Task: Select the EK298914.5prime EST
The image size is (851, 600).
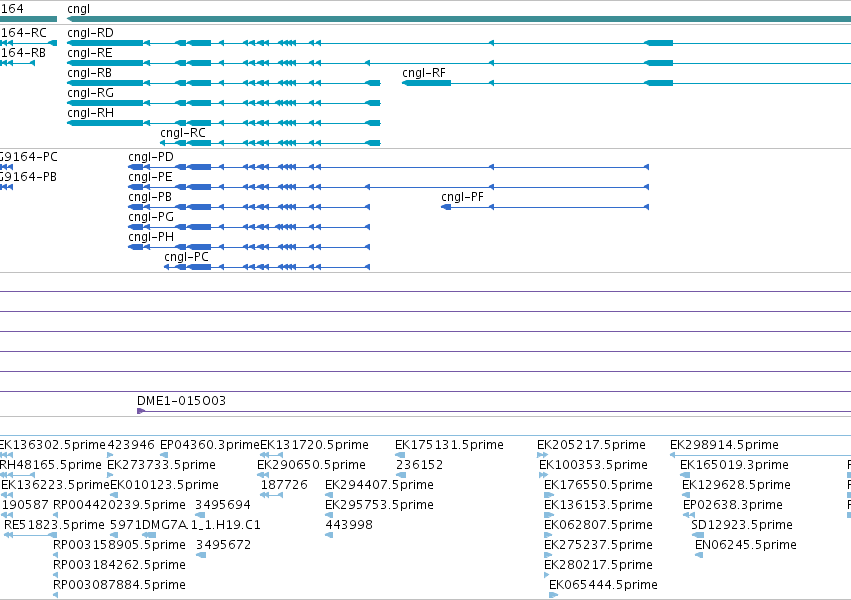Action: [x=725, y=445]
